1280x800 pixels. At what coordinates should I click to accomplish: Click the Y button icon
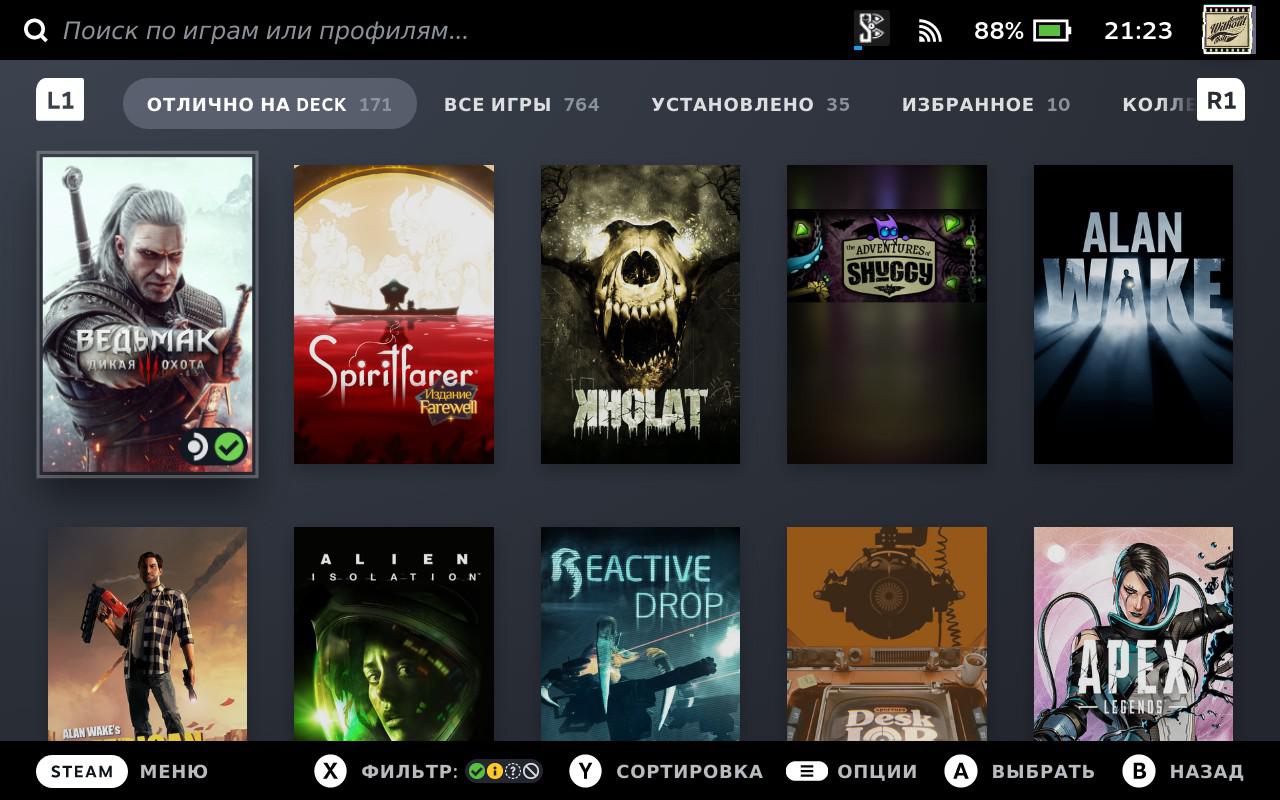click(x=585, y=771)
